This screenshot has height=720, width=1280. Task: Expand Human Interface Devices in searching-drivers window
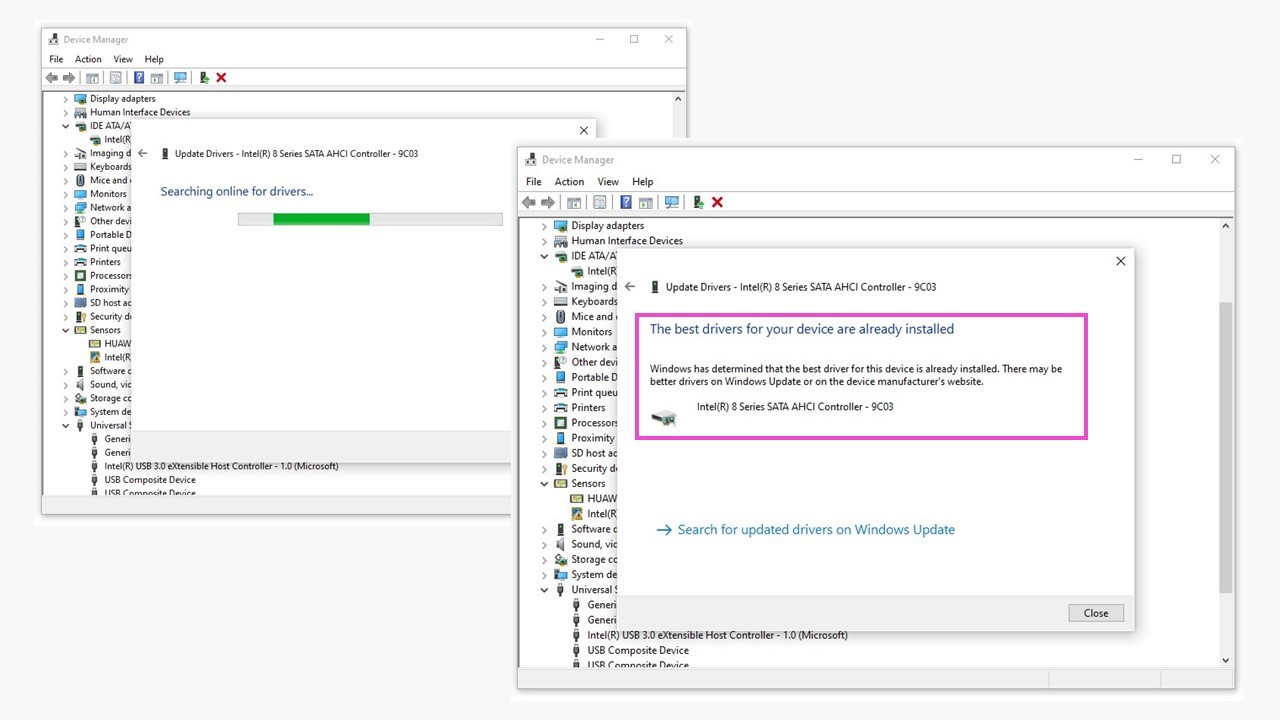pyautogui.click(x=66, y=112)
